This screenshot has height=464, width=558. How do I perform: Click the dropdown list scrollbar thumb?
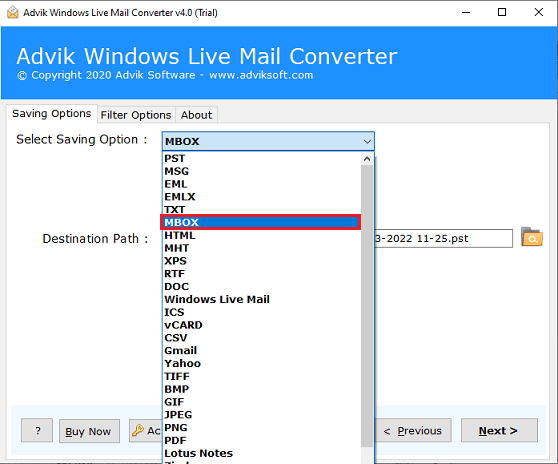point(367,306)
